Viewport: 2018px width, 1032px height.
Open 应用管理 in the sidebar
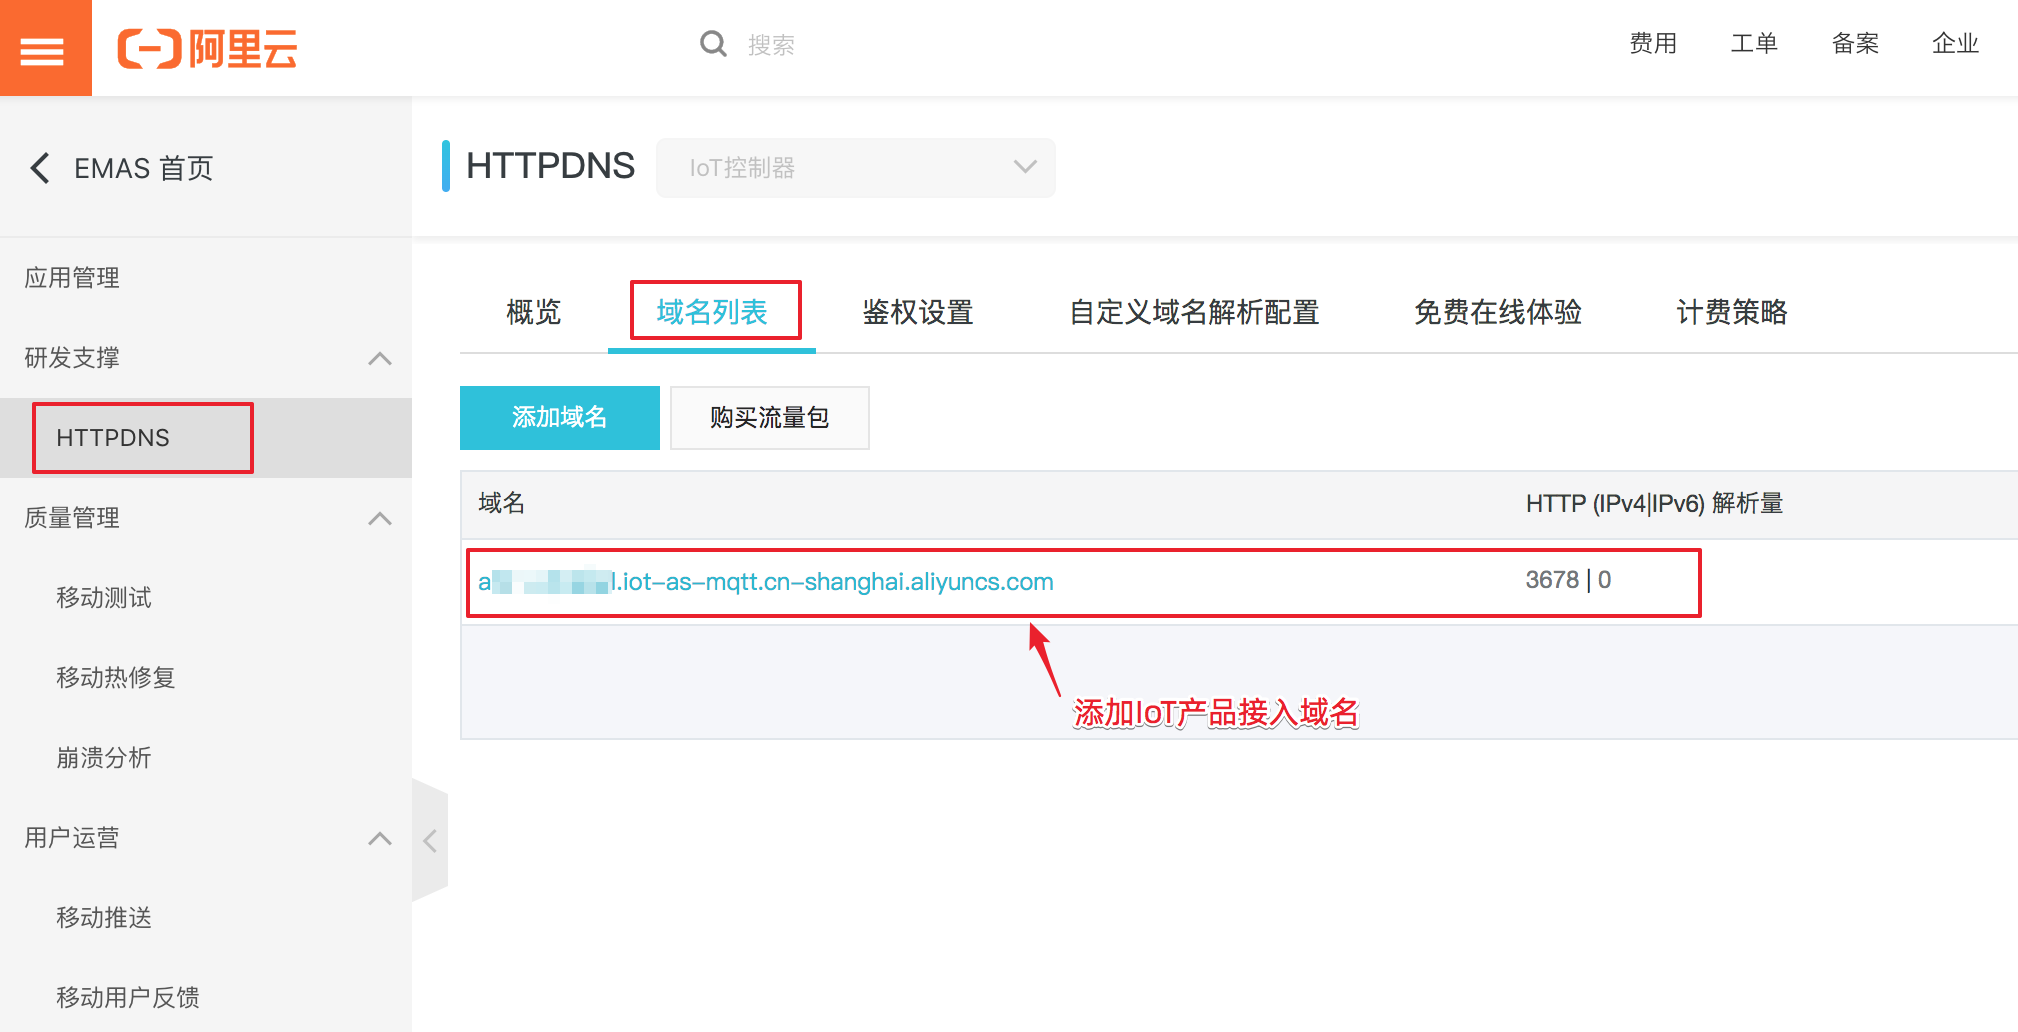coord(72,278)
